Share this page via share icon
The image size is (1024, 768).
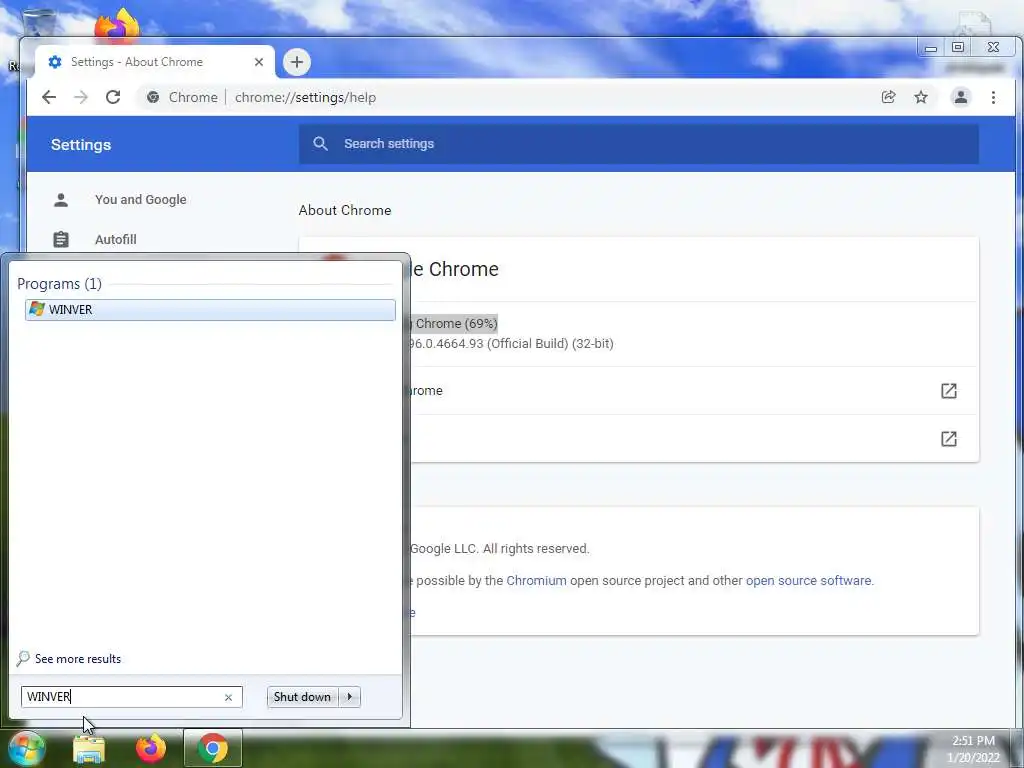tap(888, 97)
